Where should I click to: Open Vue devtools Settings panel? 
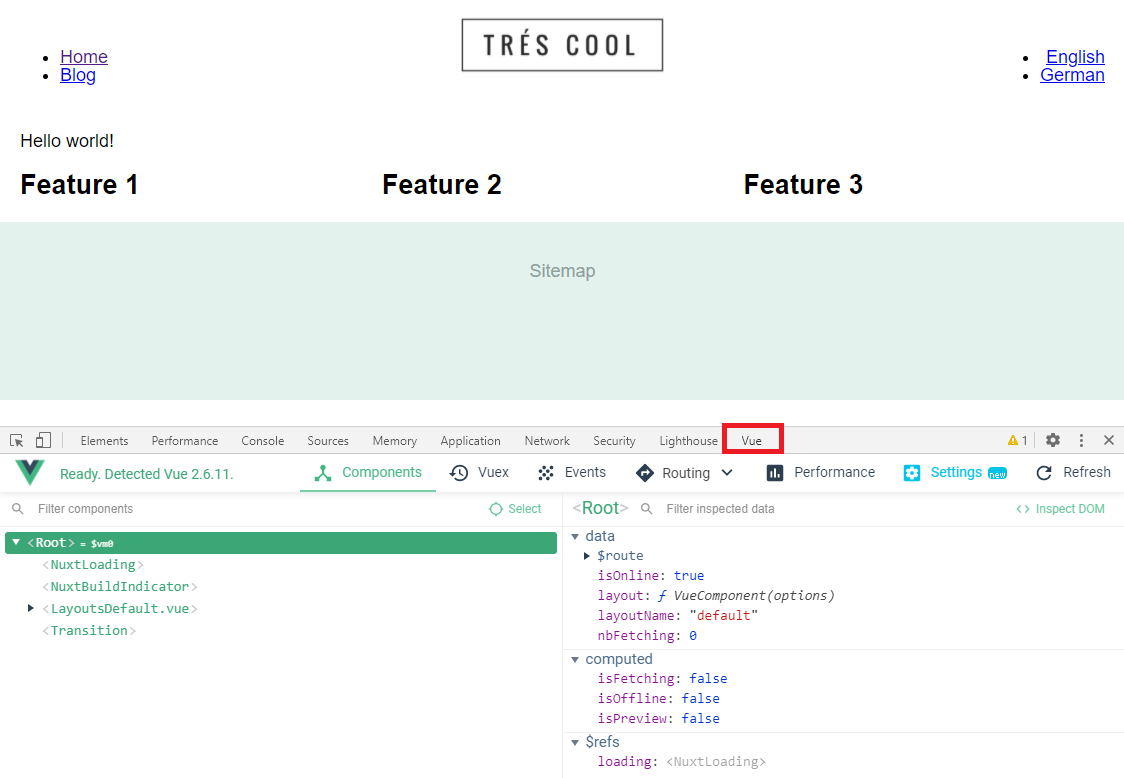954,472
